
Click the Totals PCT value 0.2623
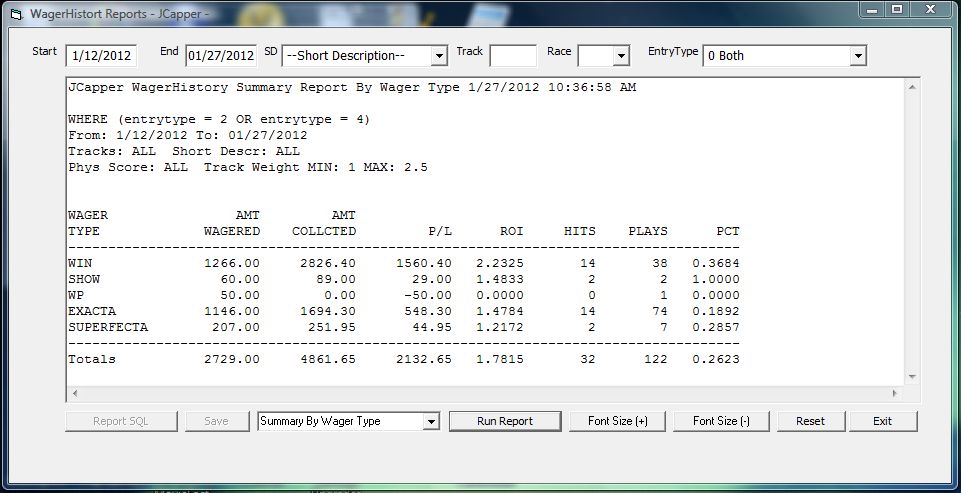(716, 359)
